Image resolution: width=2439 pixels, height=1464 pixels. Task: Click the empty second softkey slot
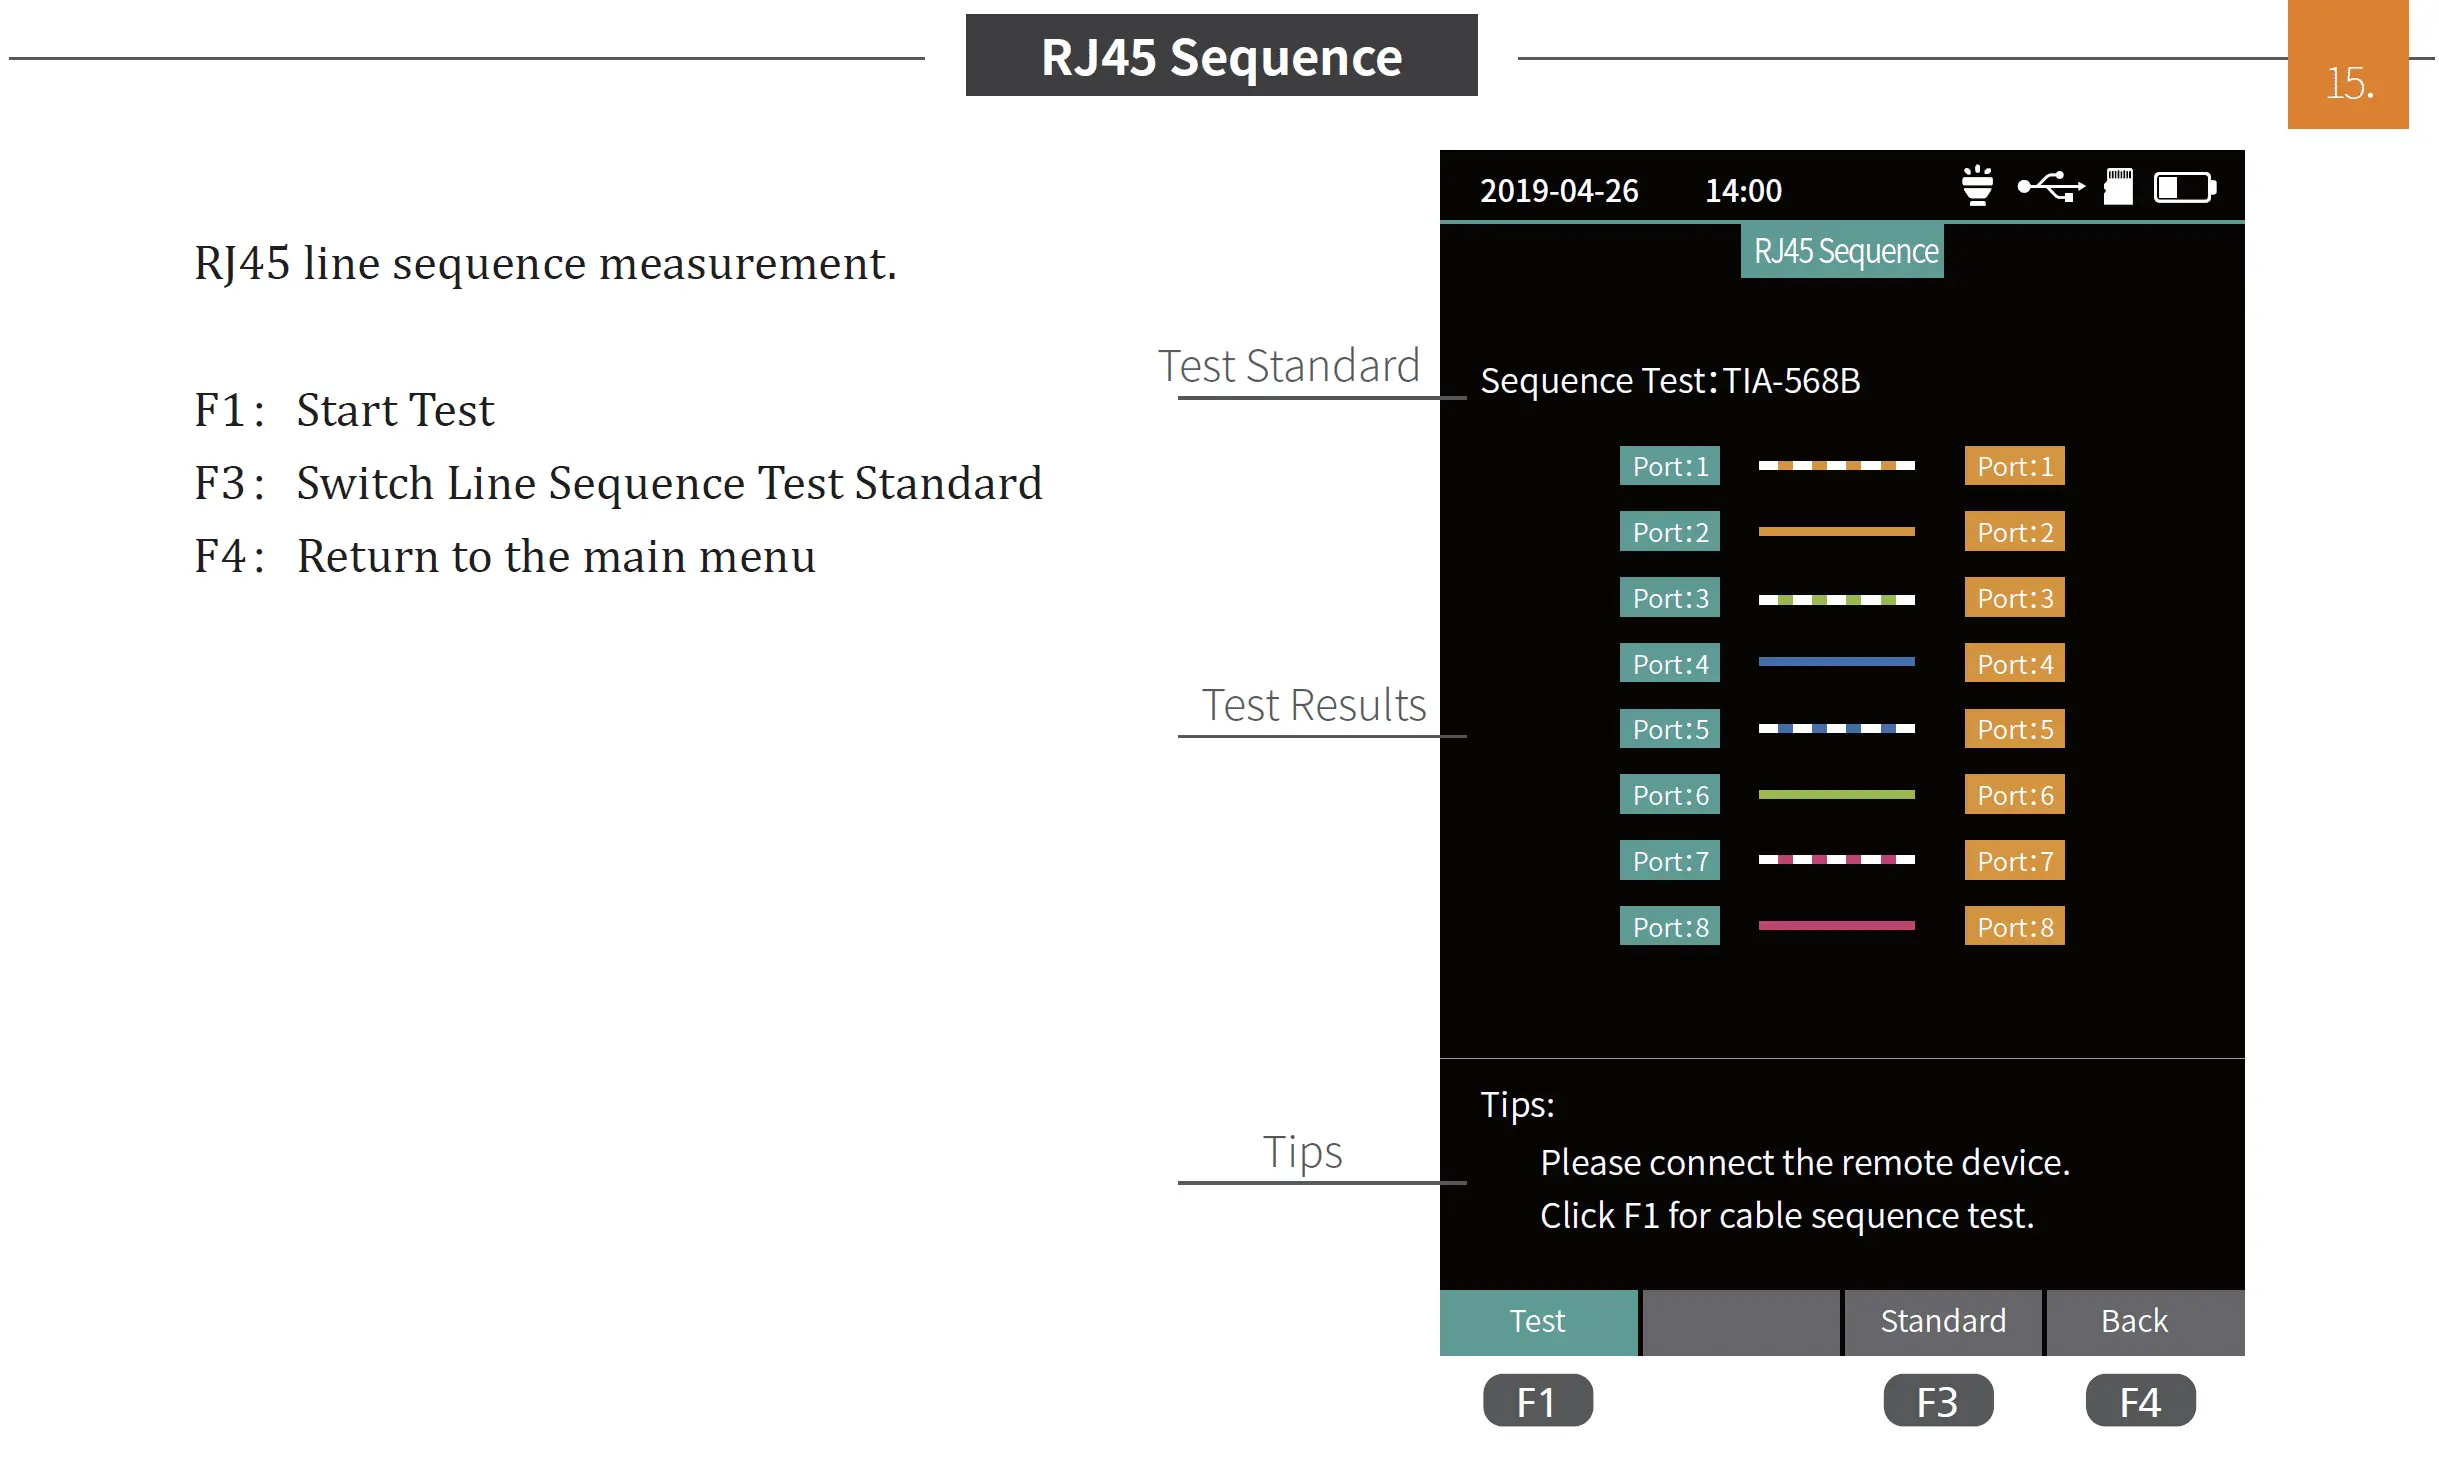click(1740, 1321)
